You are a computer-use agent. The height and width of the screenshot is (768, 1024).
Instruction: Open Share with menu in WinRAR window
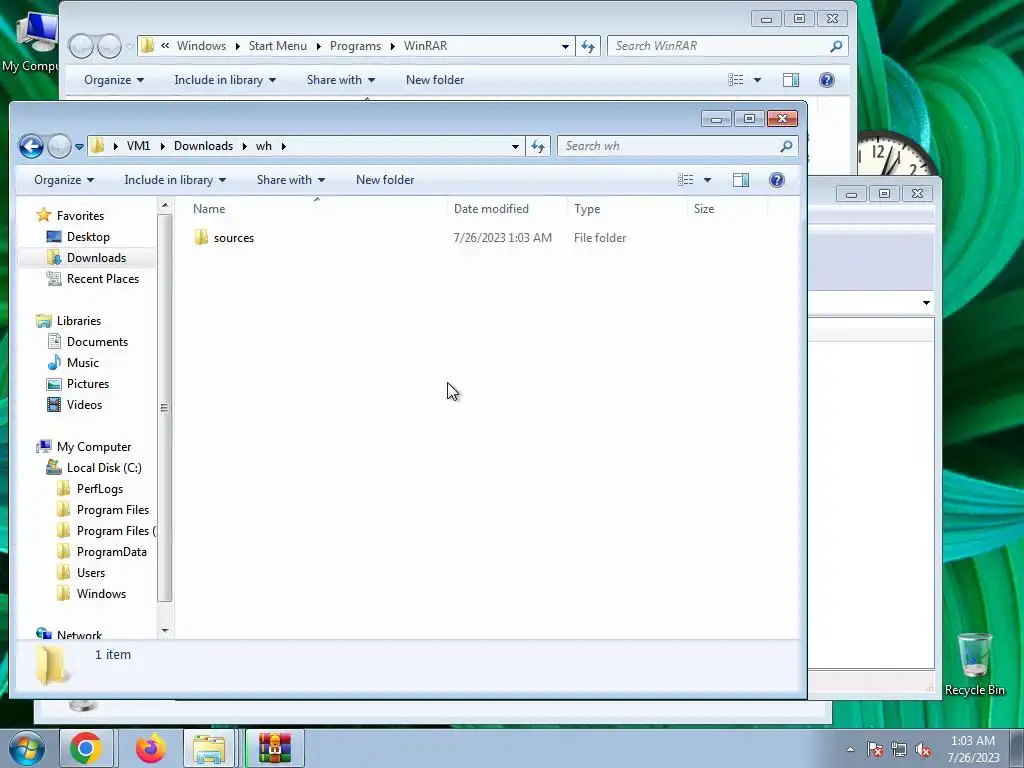pos(341,80)
